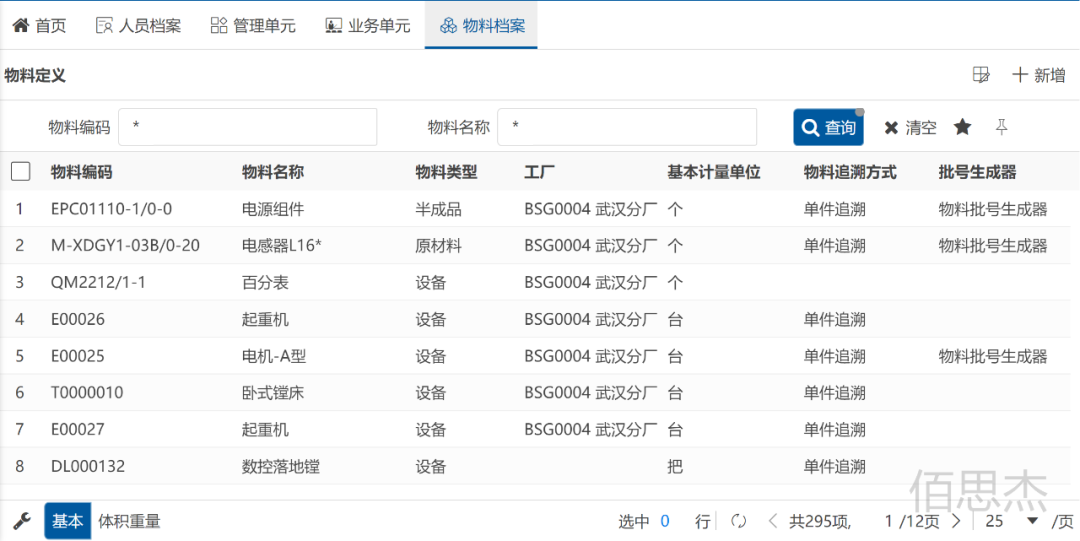Switch to the 管理单元 tab

(253, 25)
